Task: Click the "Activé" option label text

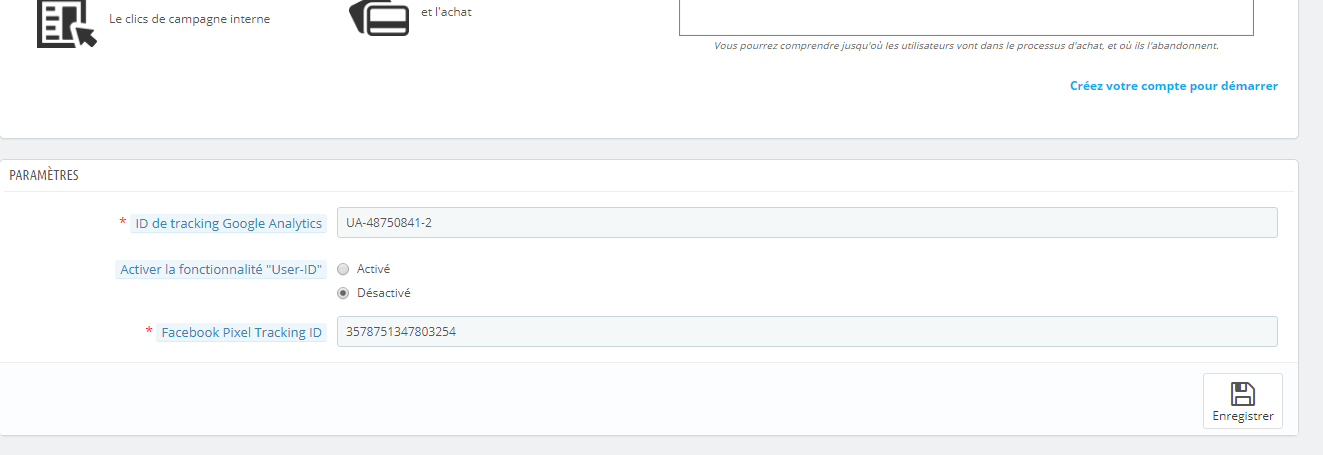Action: 373,269
